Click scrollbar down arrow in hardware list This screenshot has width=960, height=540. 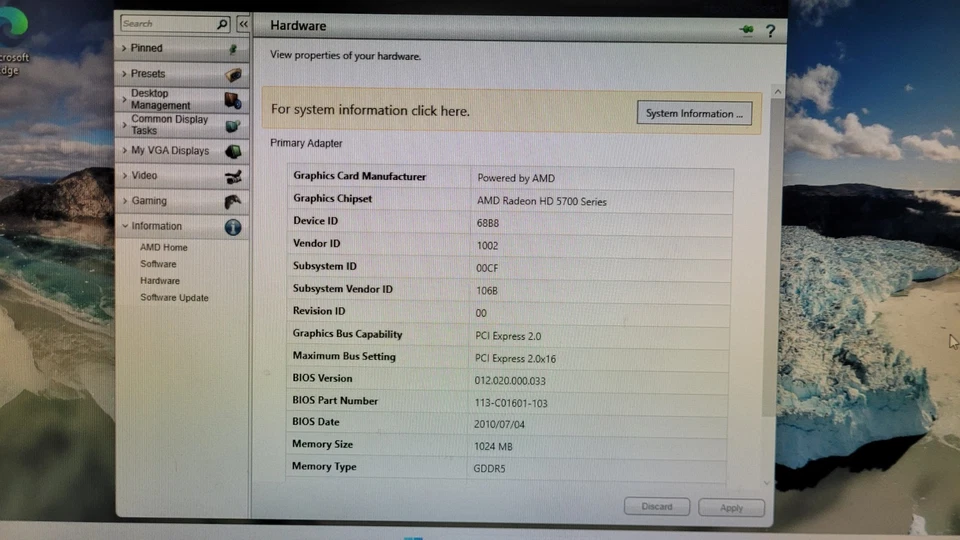tap(767, 483)
